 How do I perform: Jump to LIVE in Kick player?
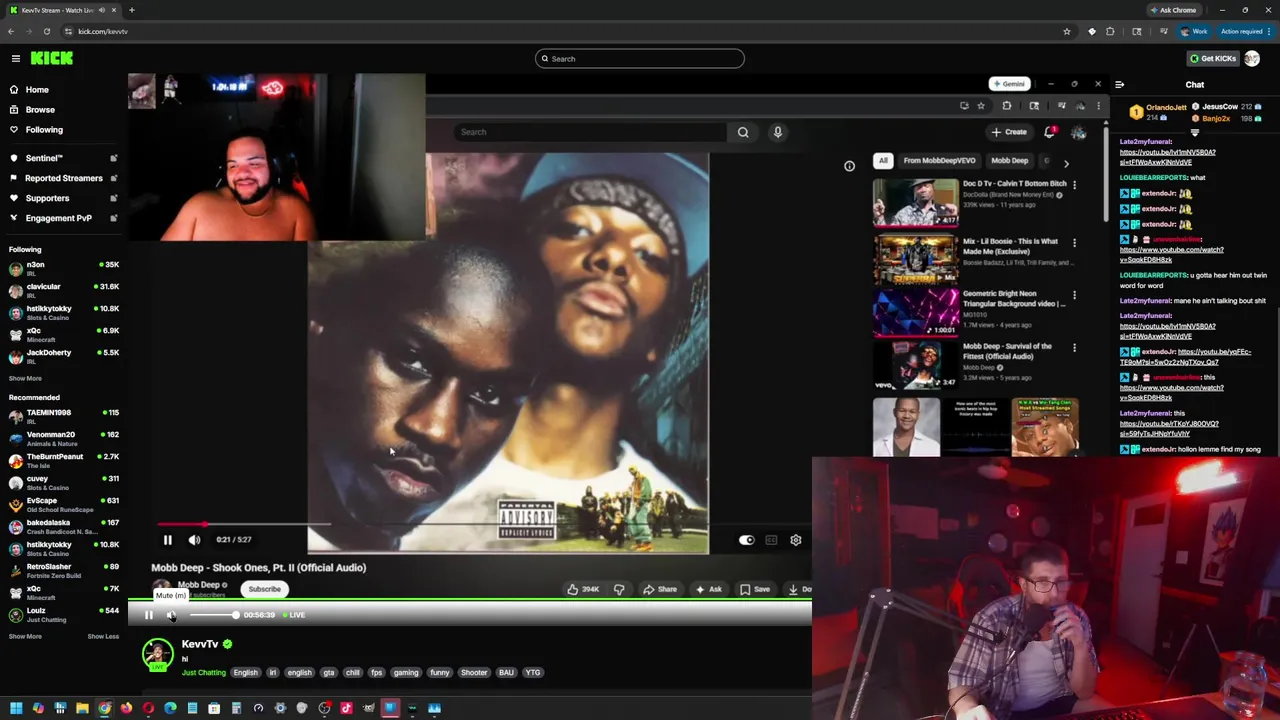point(294,615)
